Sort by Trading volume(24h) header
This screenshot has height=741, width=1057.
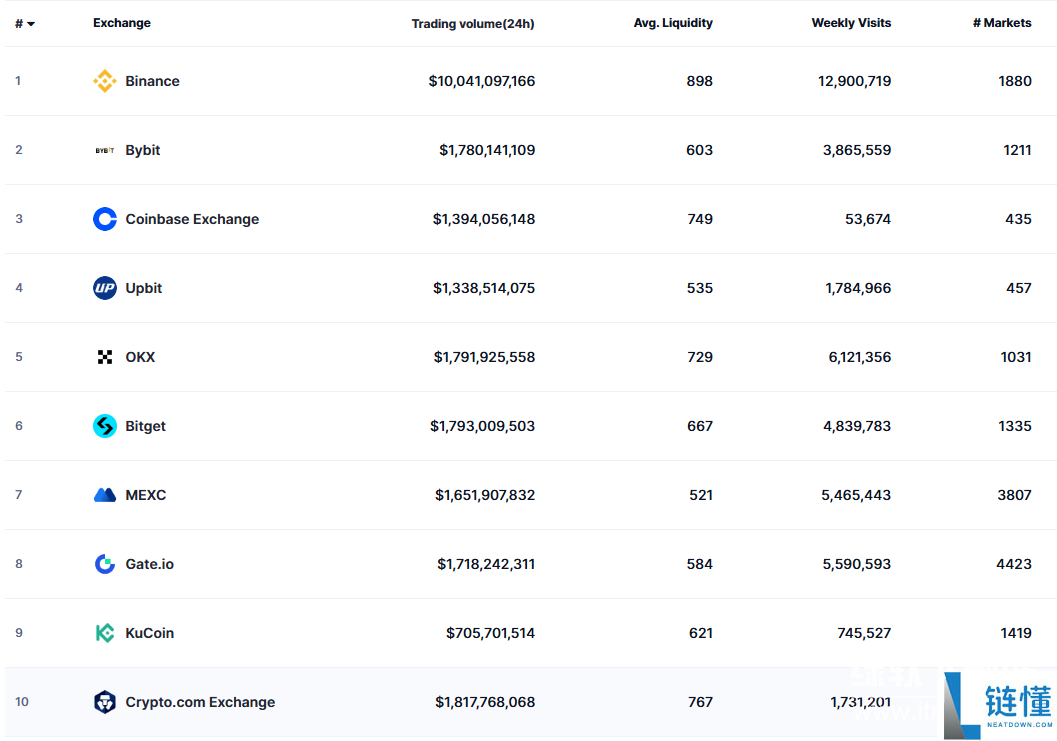tap(473, 24)
